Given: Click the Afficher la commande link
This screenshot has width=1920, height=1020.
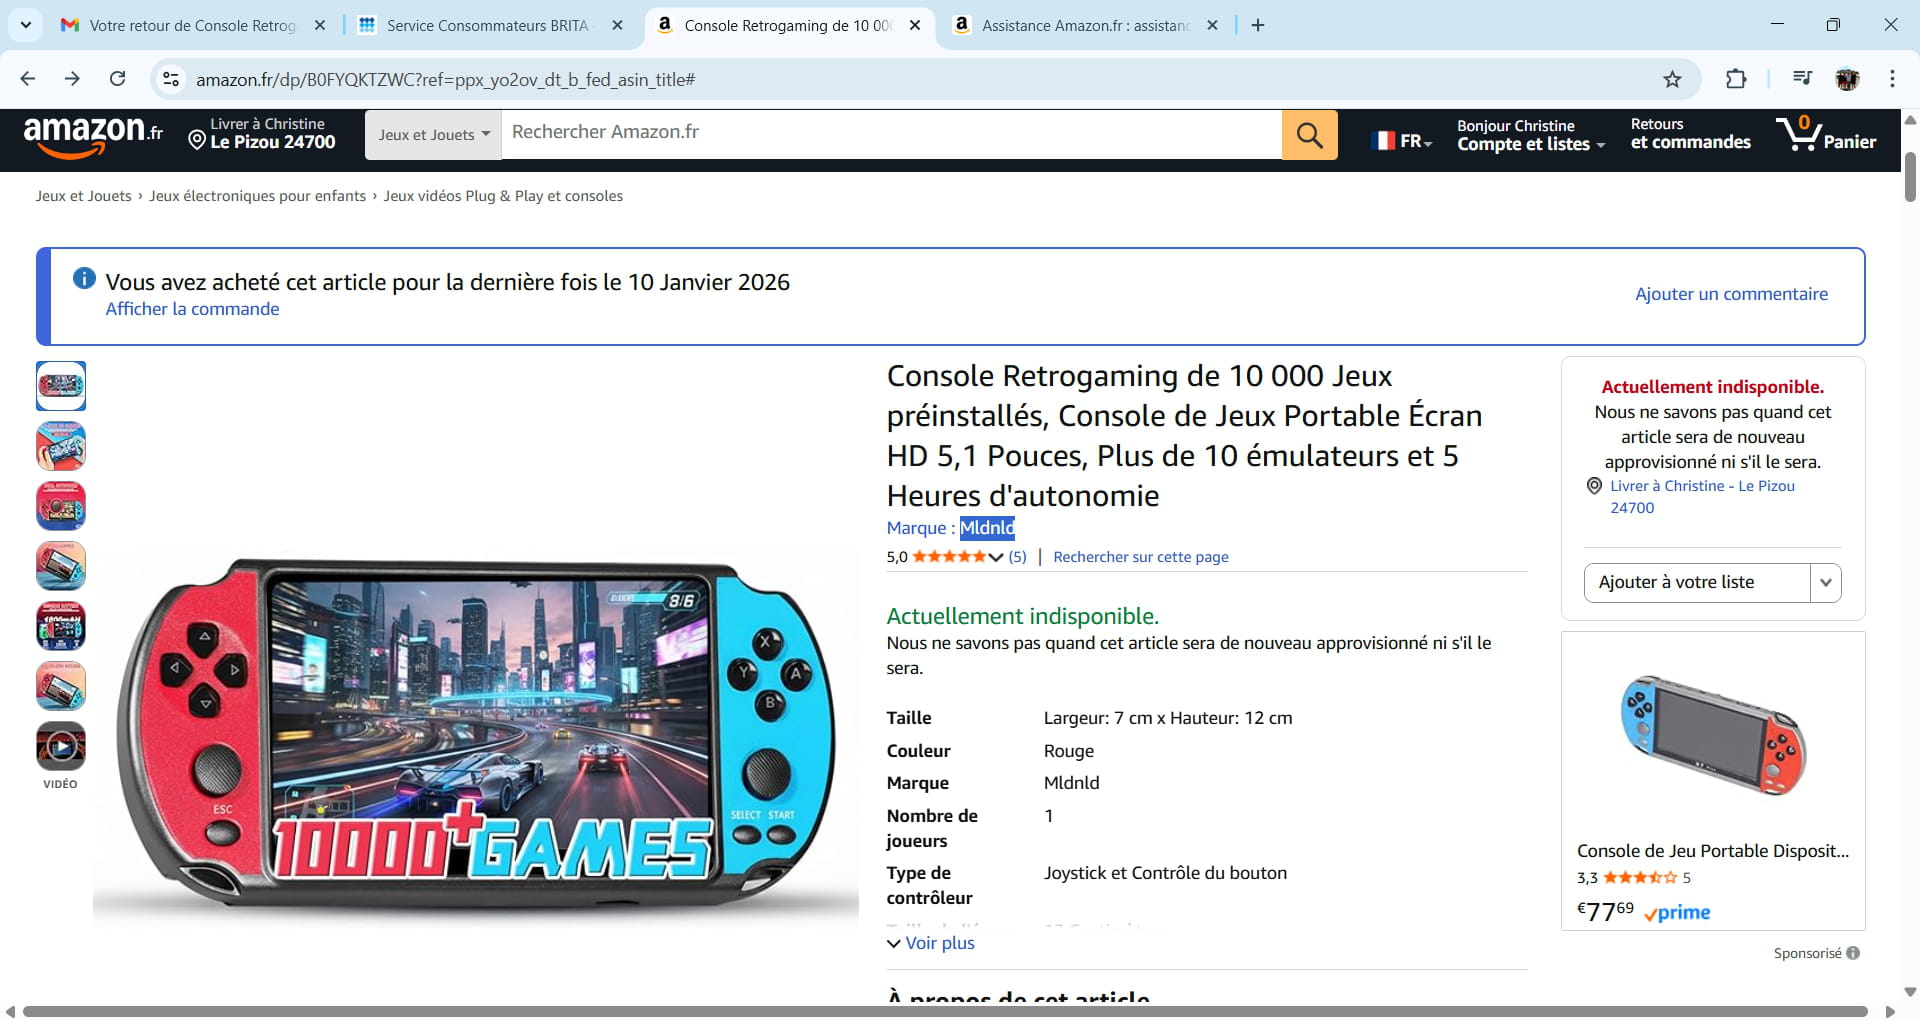Looking at the screenshot, I should [x=193, y=309].
